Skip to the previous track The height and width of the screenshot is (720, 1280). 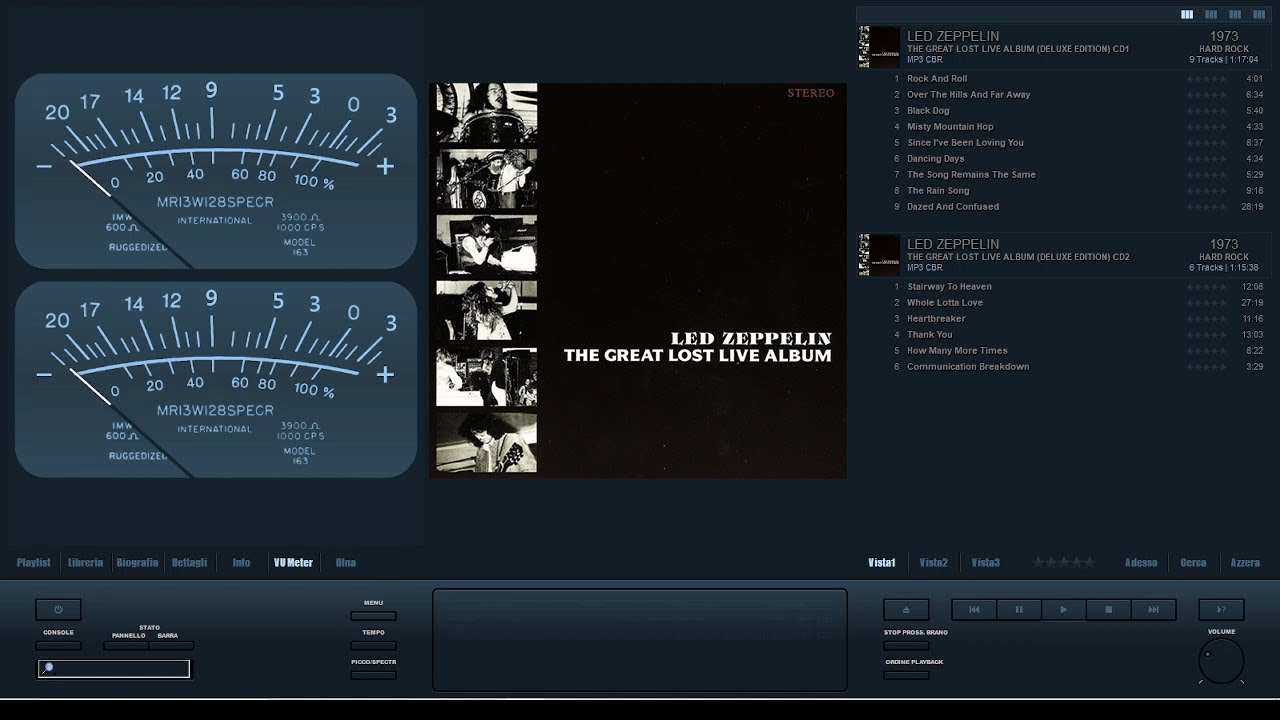[974, 609]
